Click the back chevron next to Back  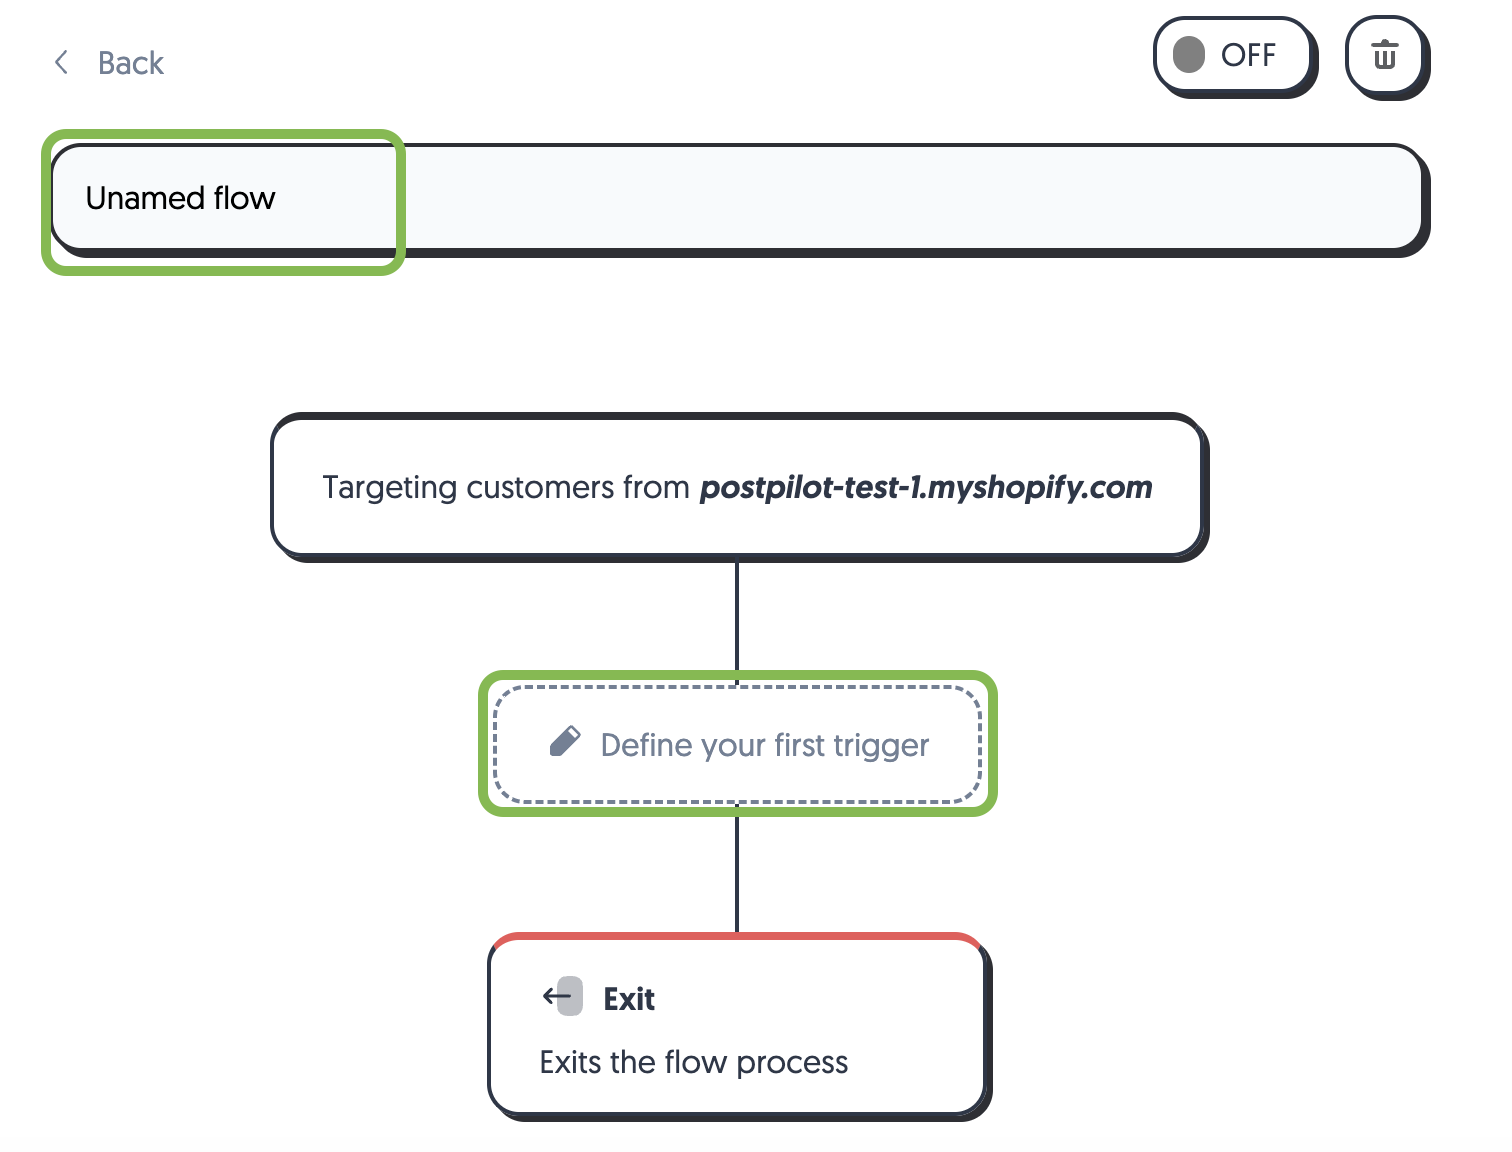[61, 62]
